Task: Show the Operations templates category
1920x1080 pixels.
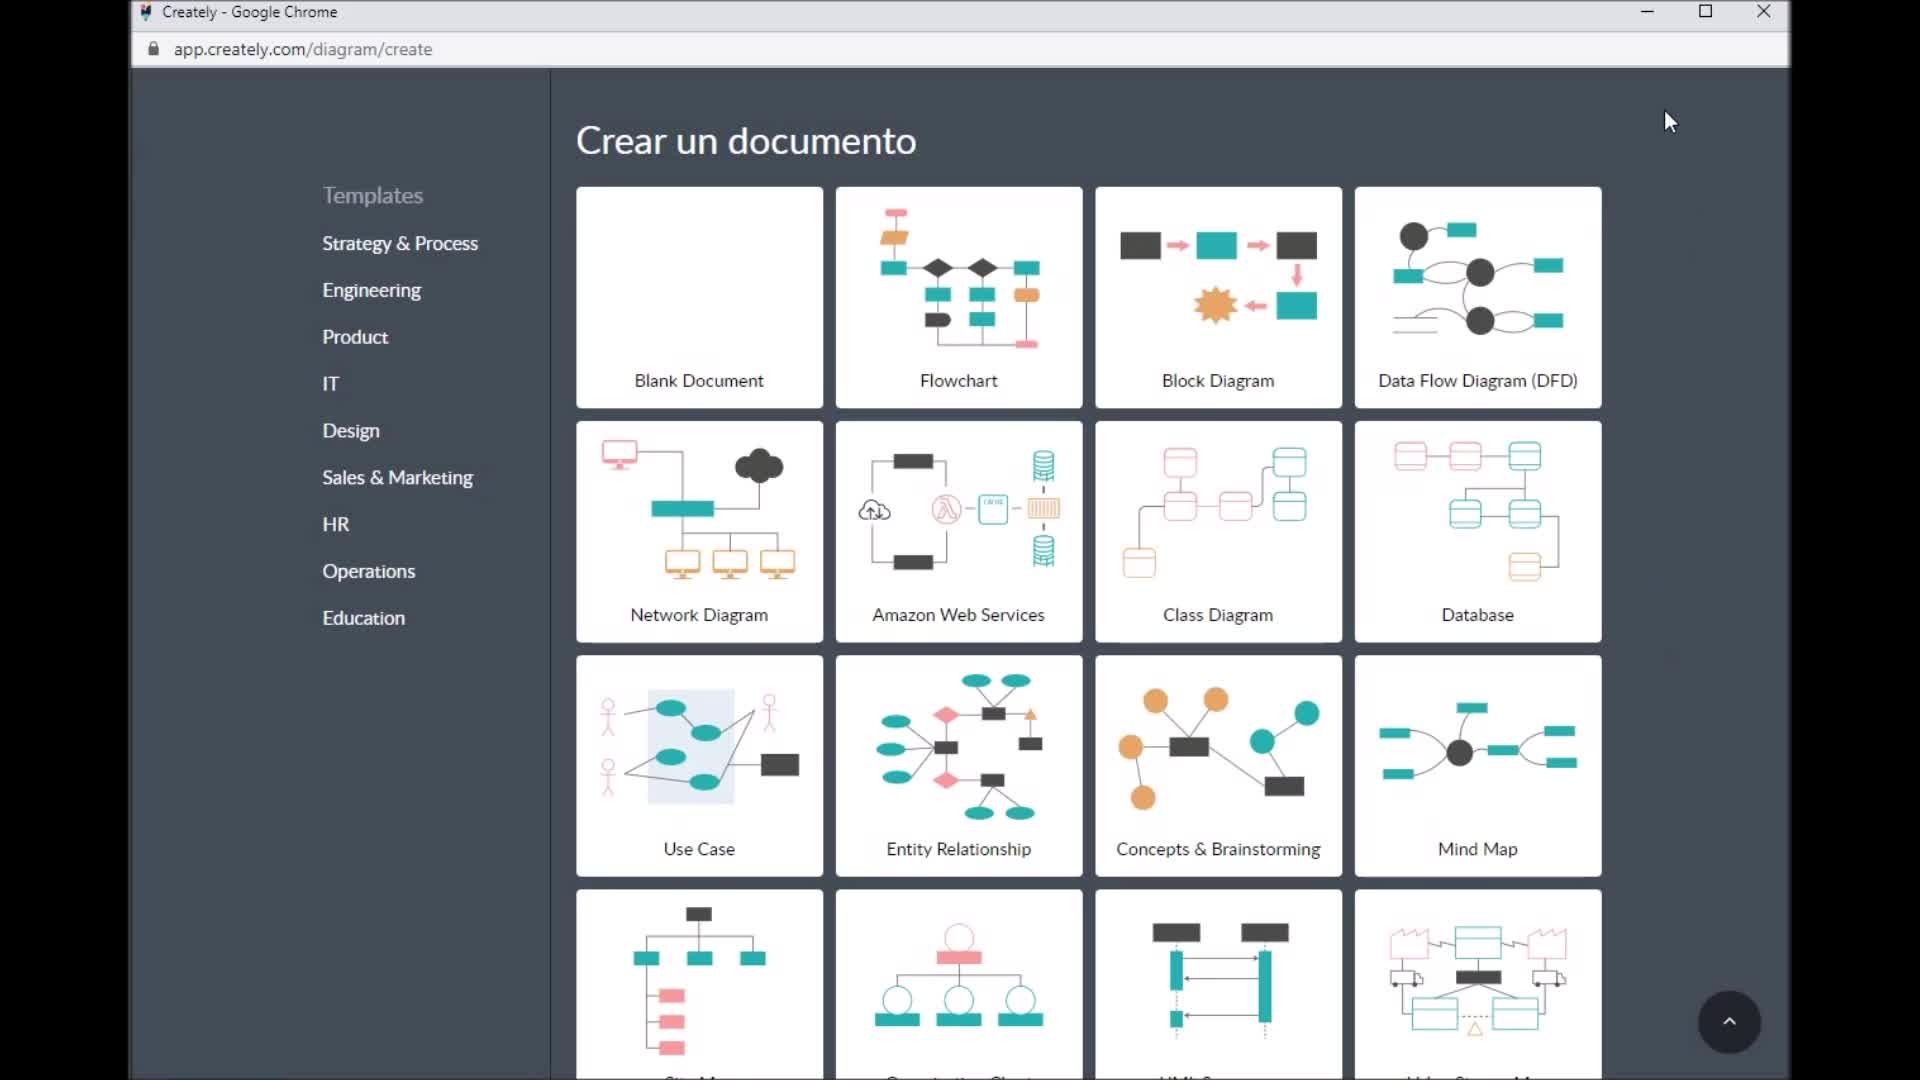Action: [368, 571]
